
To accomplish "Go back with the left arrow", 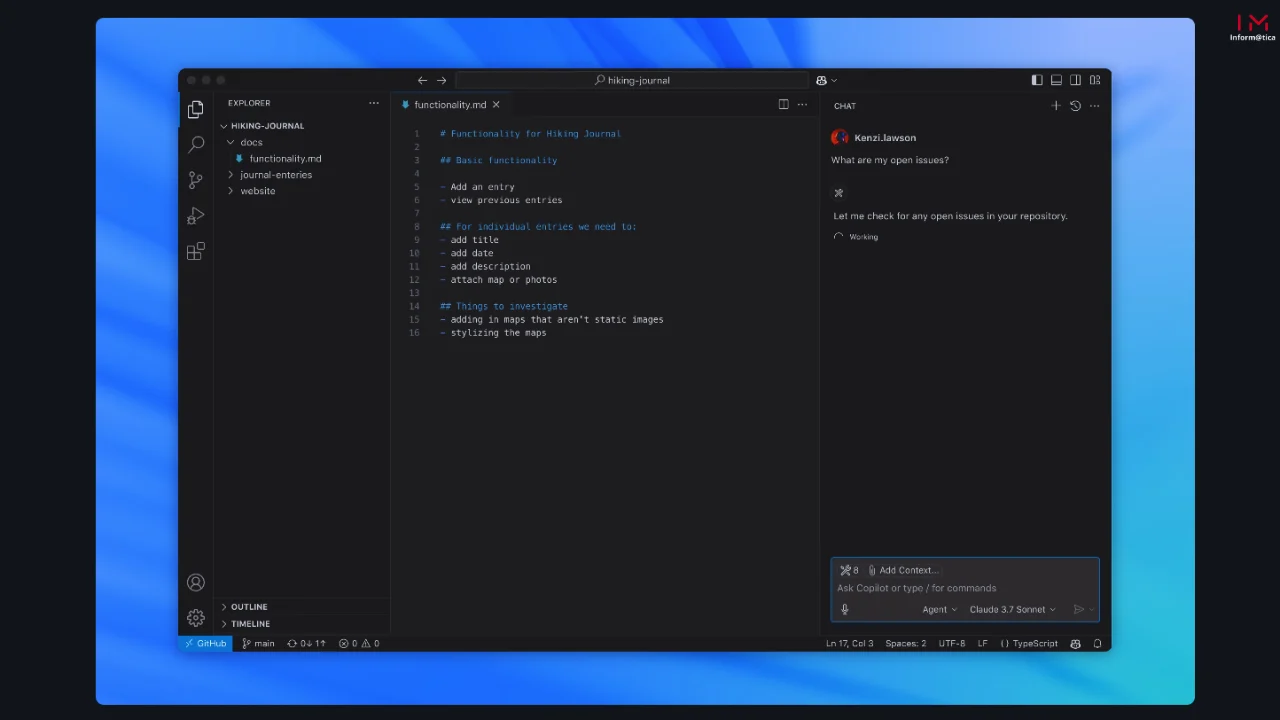I will click(x=422, y=80).
